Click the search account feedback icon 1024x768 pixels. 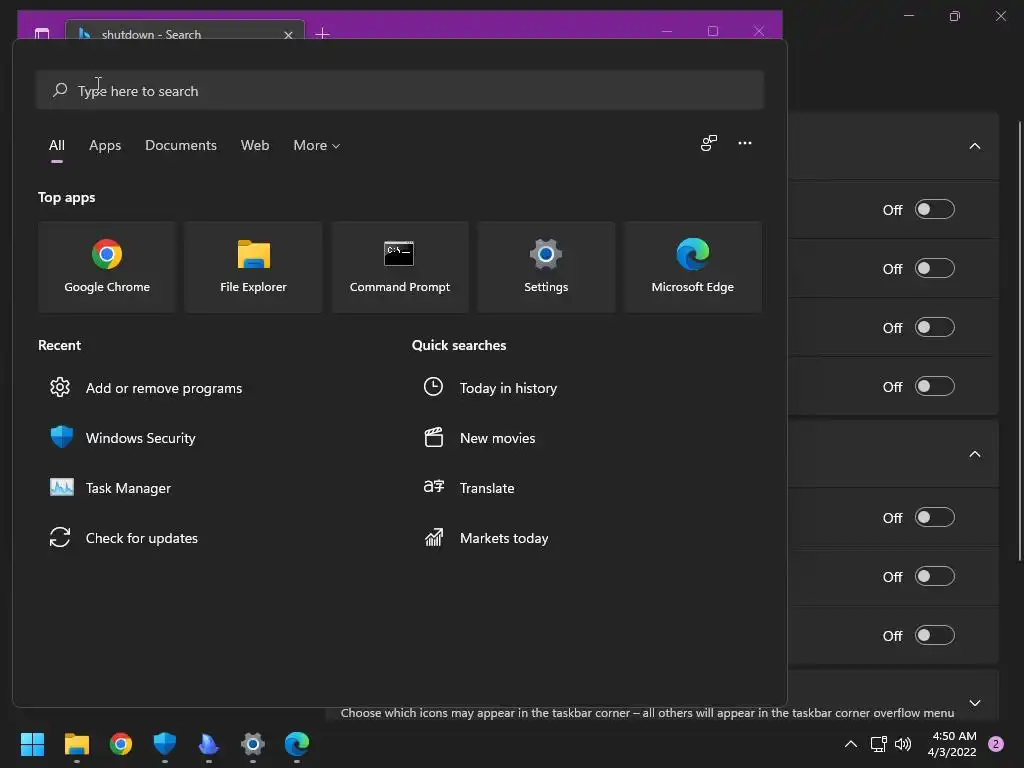pyautogui.click(x=709, y=143)
